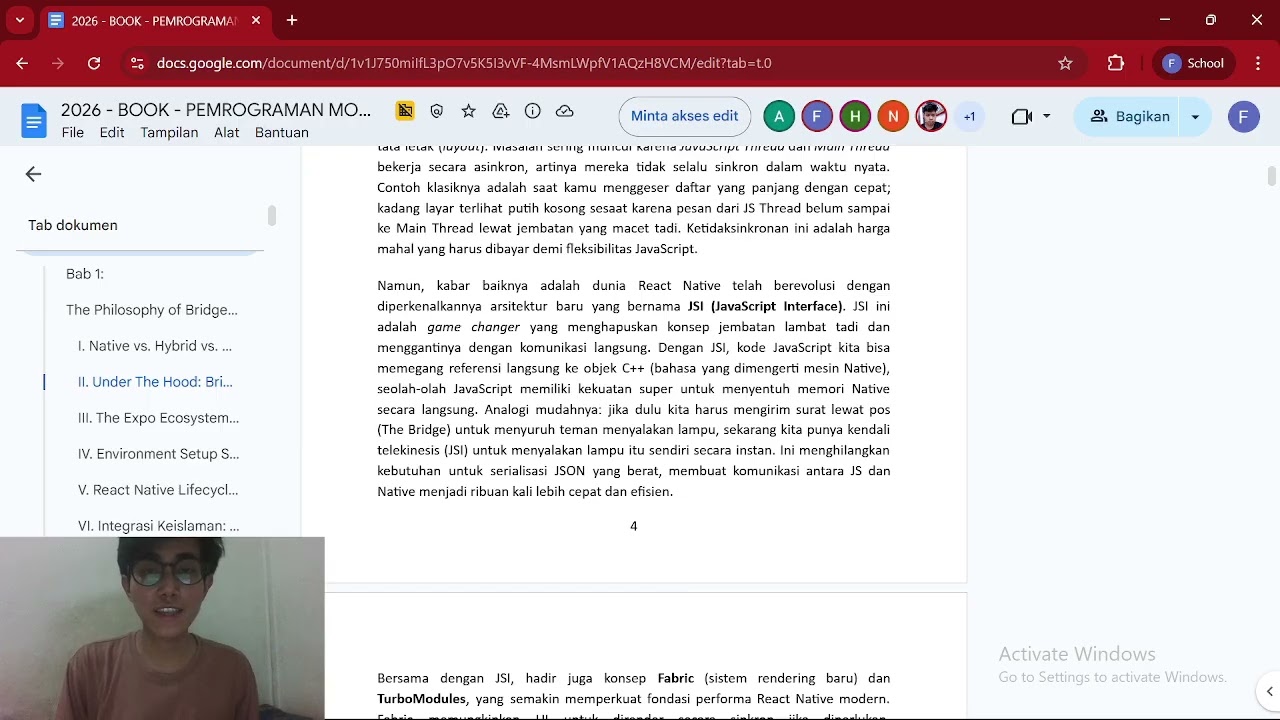Open the Google Docs home icon
This screenshot has width=1280, height=720.
tap(33, 121)
